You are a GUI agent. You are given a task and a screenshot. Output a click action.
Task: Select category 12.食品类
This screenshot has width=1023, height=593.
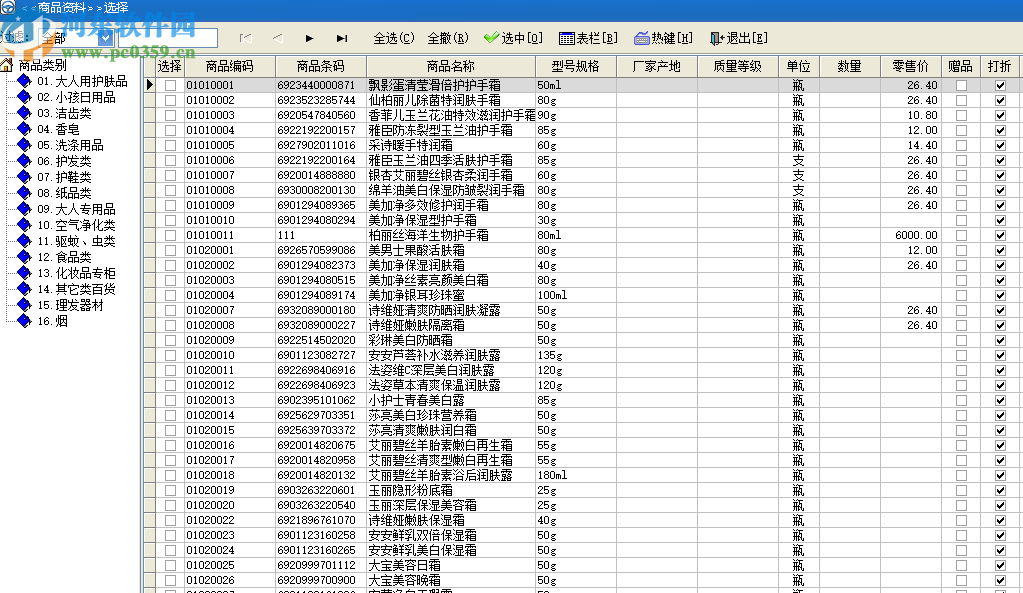pos(64,257)
